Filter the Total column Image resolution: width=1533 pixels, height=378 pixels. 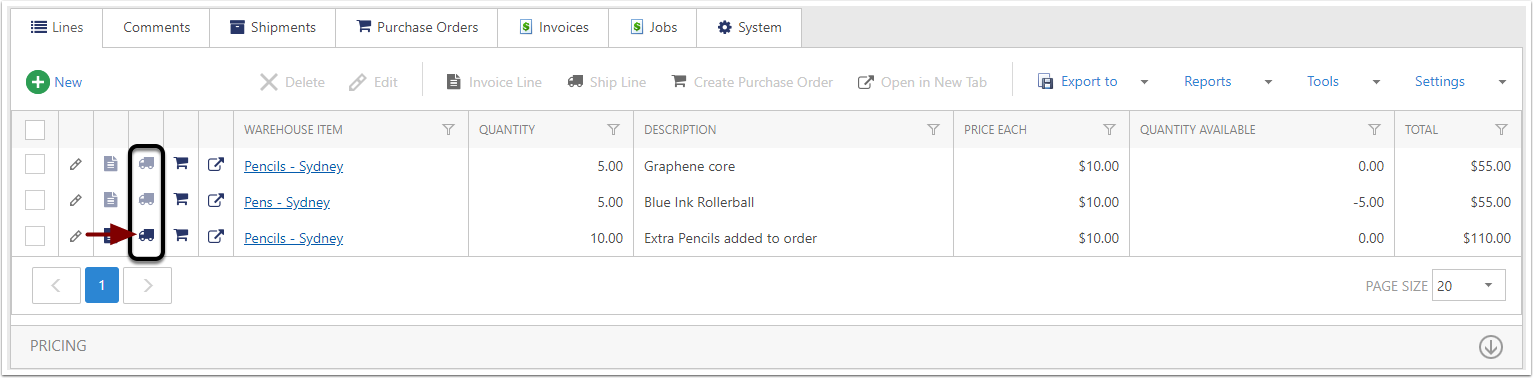click(1501, 130)
